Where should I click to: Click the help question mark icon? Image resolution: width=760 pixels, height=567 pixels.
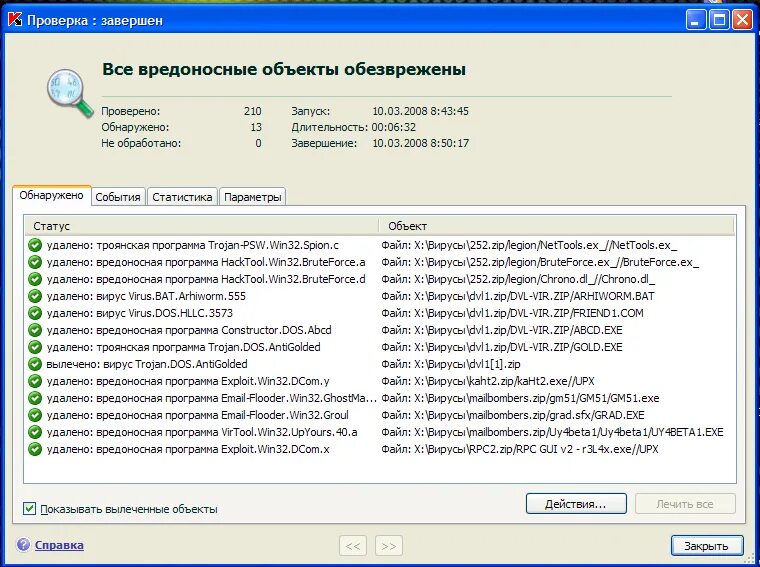[x=23, y=545]
